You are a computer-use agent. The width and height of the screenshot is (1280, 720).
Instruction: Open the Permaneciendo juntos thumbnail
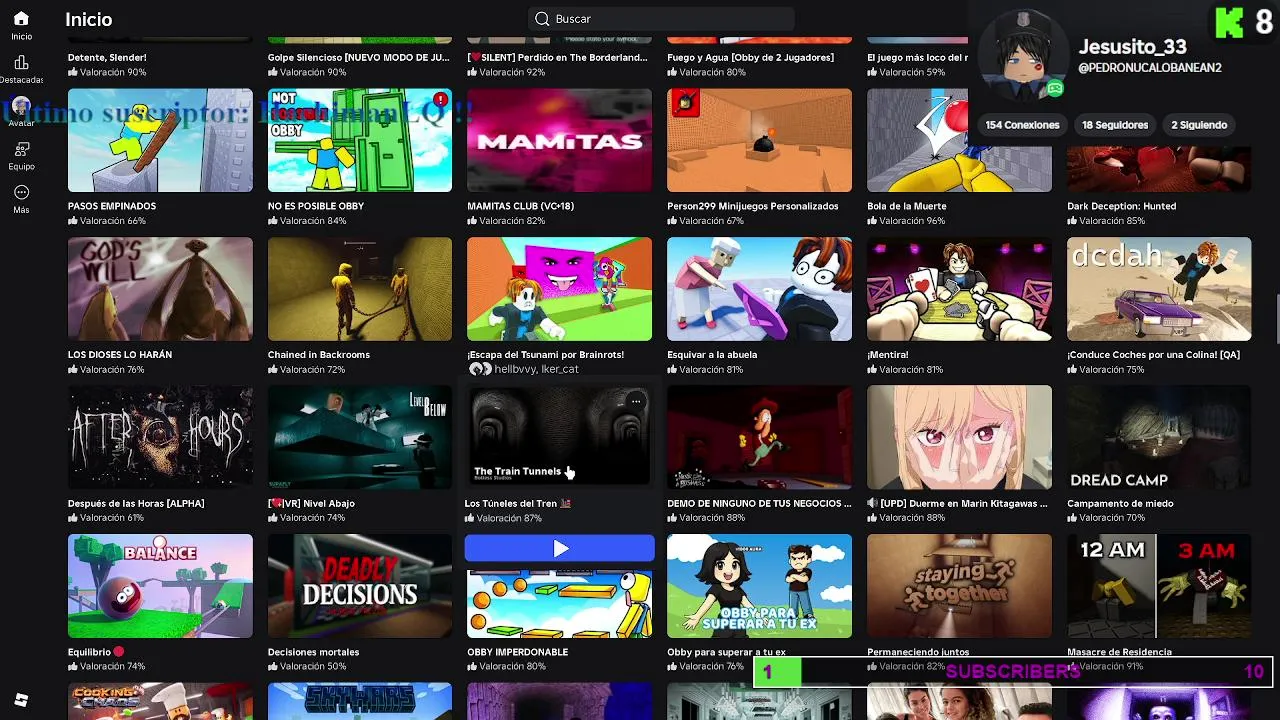pos(959,586)
